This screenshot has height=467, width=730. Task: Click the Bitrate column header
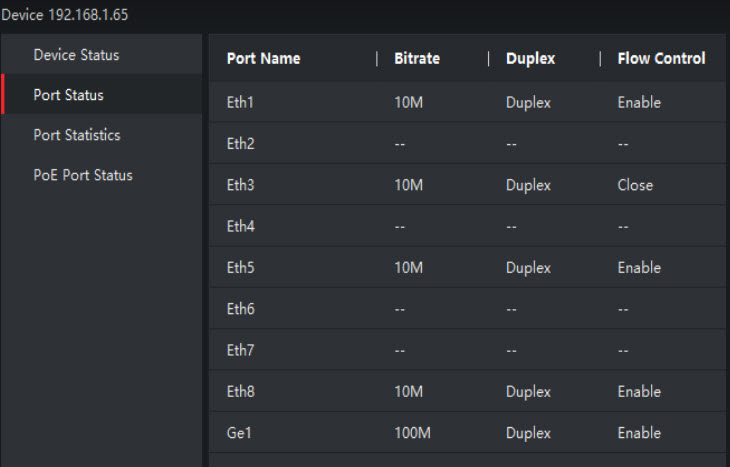(x=417, y=59)
